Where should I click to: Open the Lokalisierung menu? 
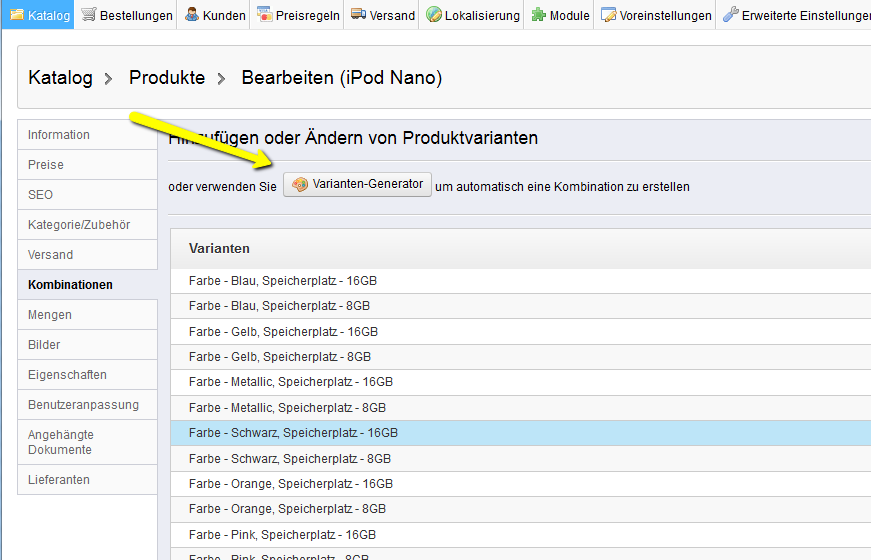tap(473, 14)
